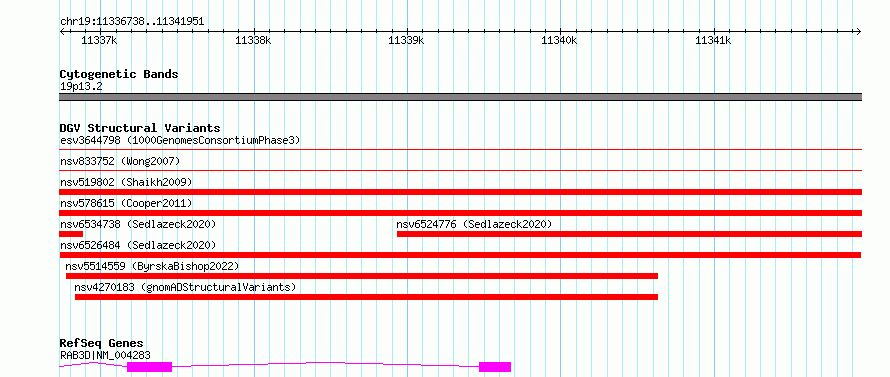Open variant nsv578615 (Cooper2011) label
This screenshot has width=890, height=377.
pyautogui.click(x=126, y=203)
